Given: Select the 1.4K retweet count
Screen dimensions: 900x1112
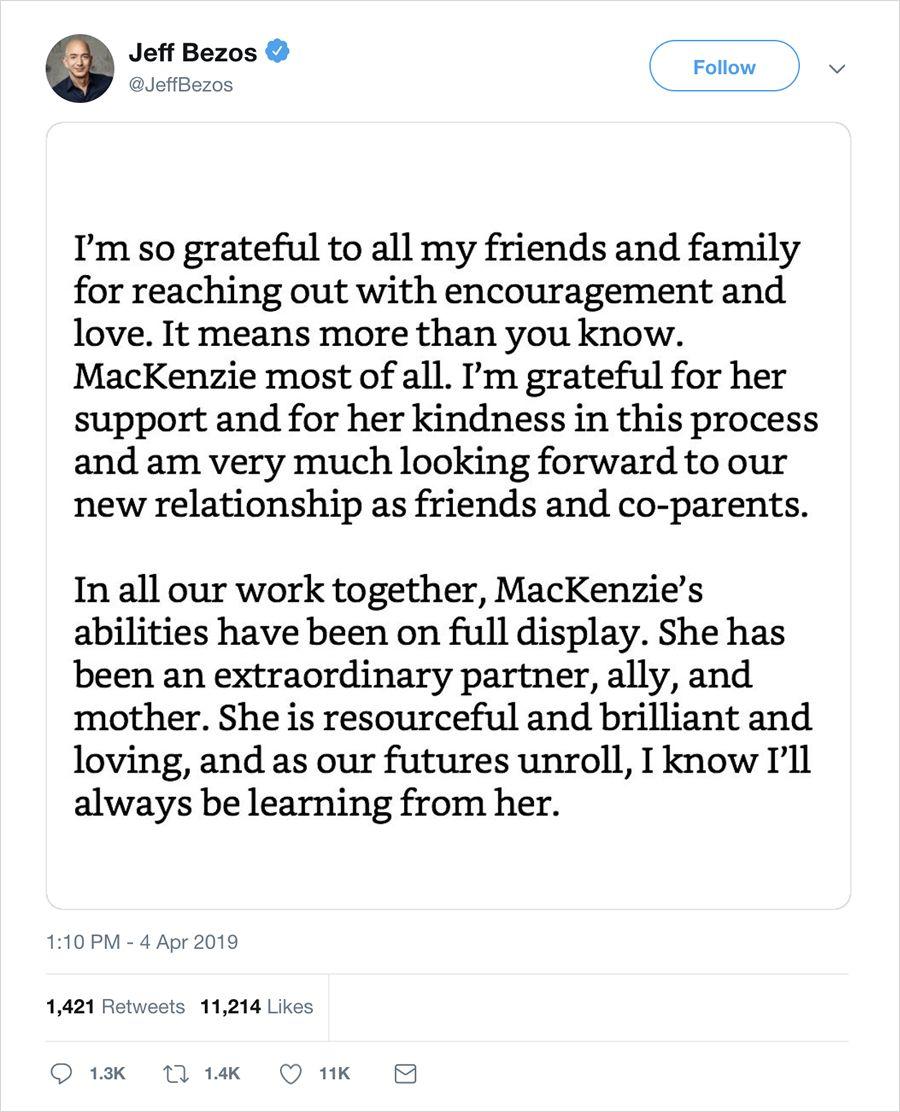Looking at the screenshot, I should click(x=222, y=1073).
